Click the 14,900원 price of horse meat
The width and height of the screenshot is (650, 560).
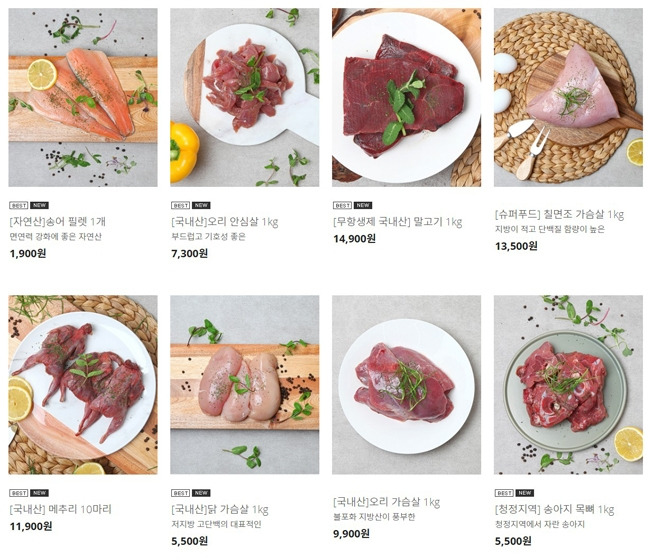click(354, 239)
